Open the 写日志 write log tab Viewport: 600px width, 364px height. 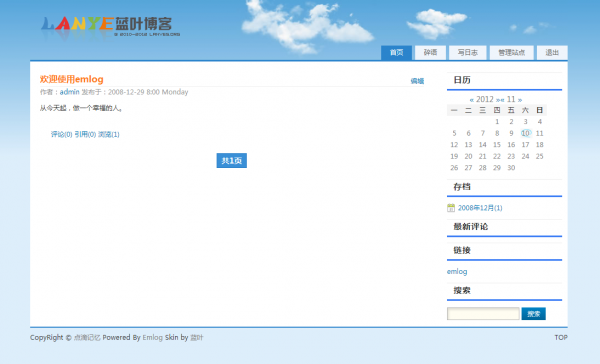click(468, 52)
